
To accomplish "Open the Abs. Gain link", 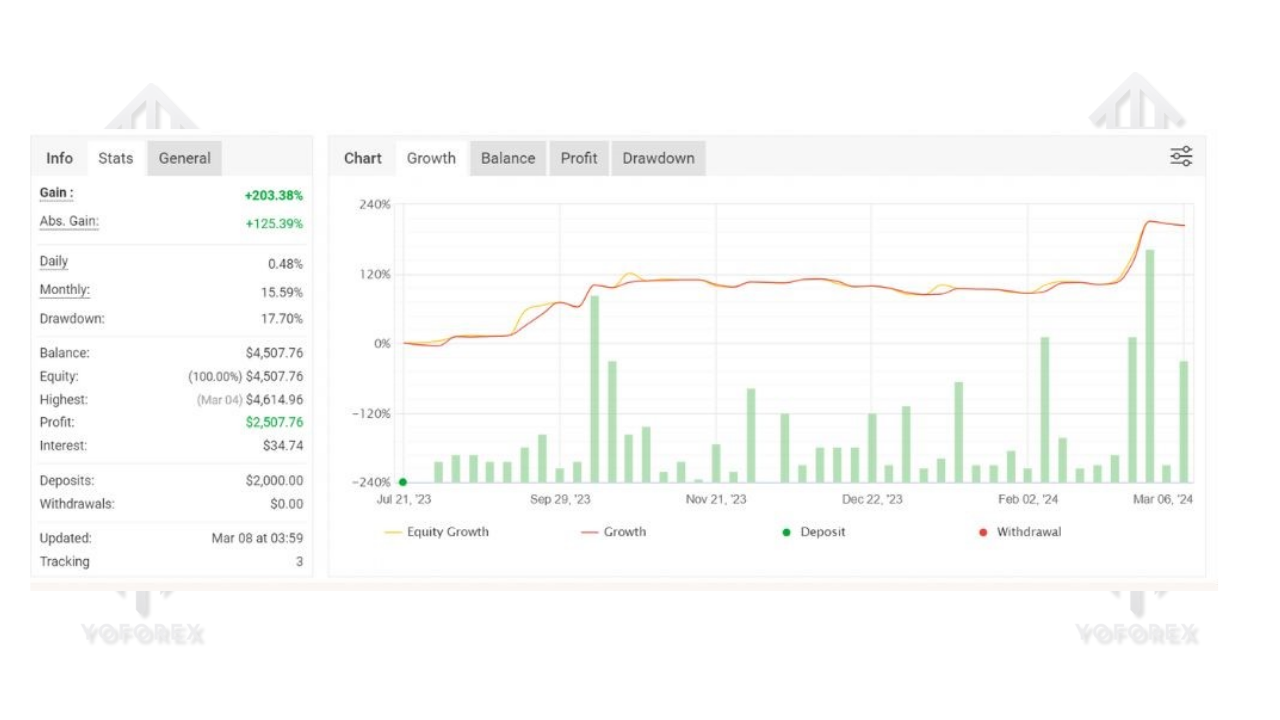I will (68, 220).
